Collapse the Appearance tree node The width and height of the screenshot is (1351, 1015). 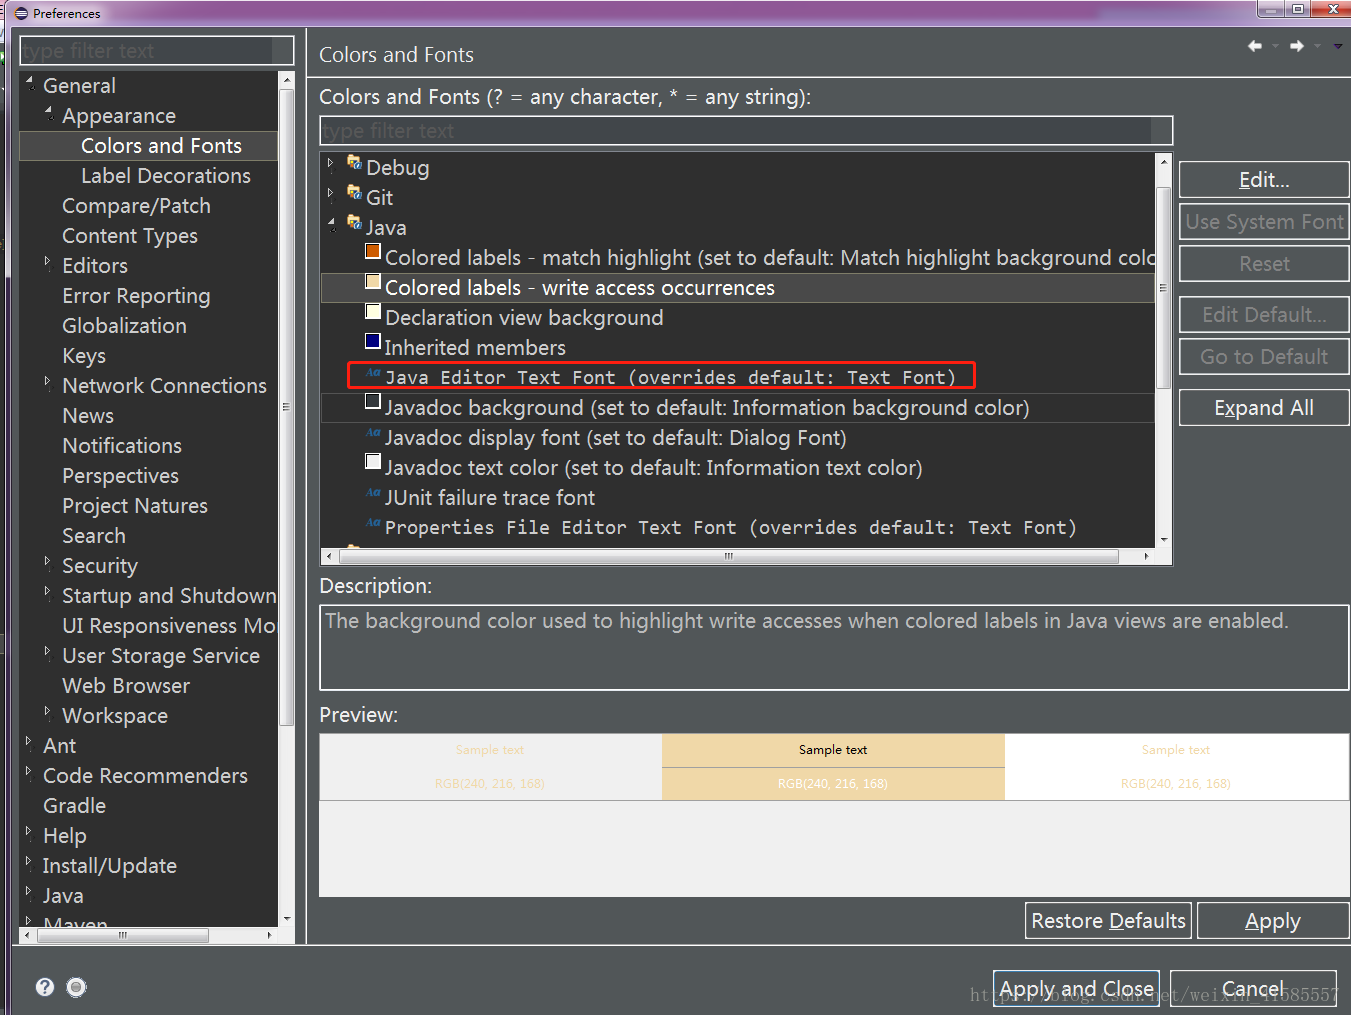[49, 112]
